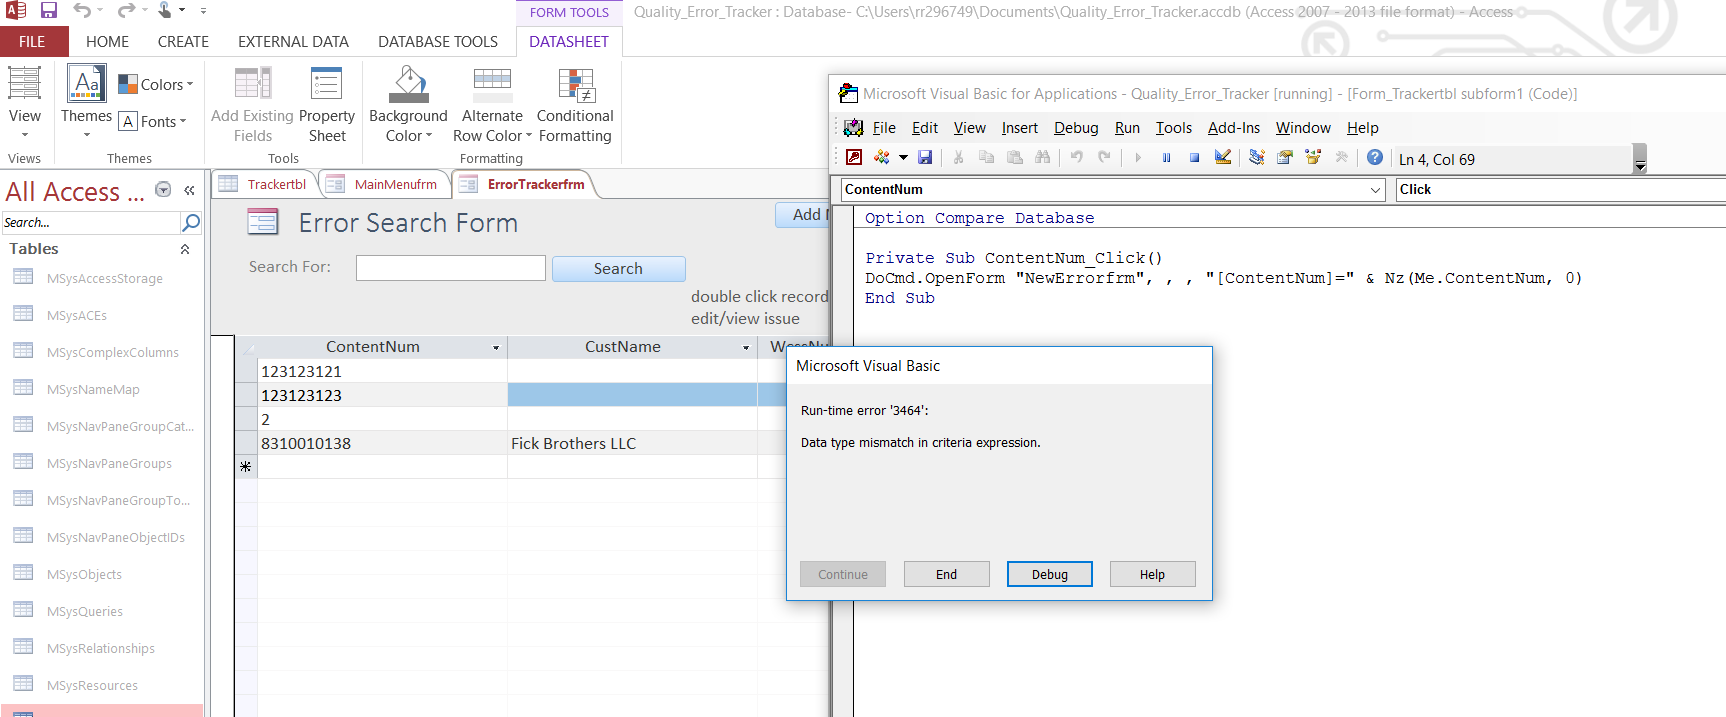This screenshot has height=717, width=1726.
Task: Click the Run Sub play icon
Action: (1138, 157)
